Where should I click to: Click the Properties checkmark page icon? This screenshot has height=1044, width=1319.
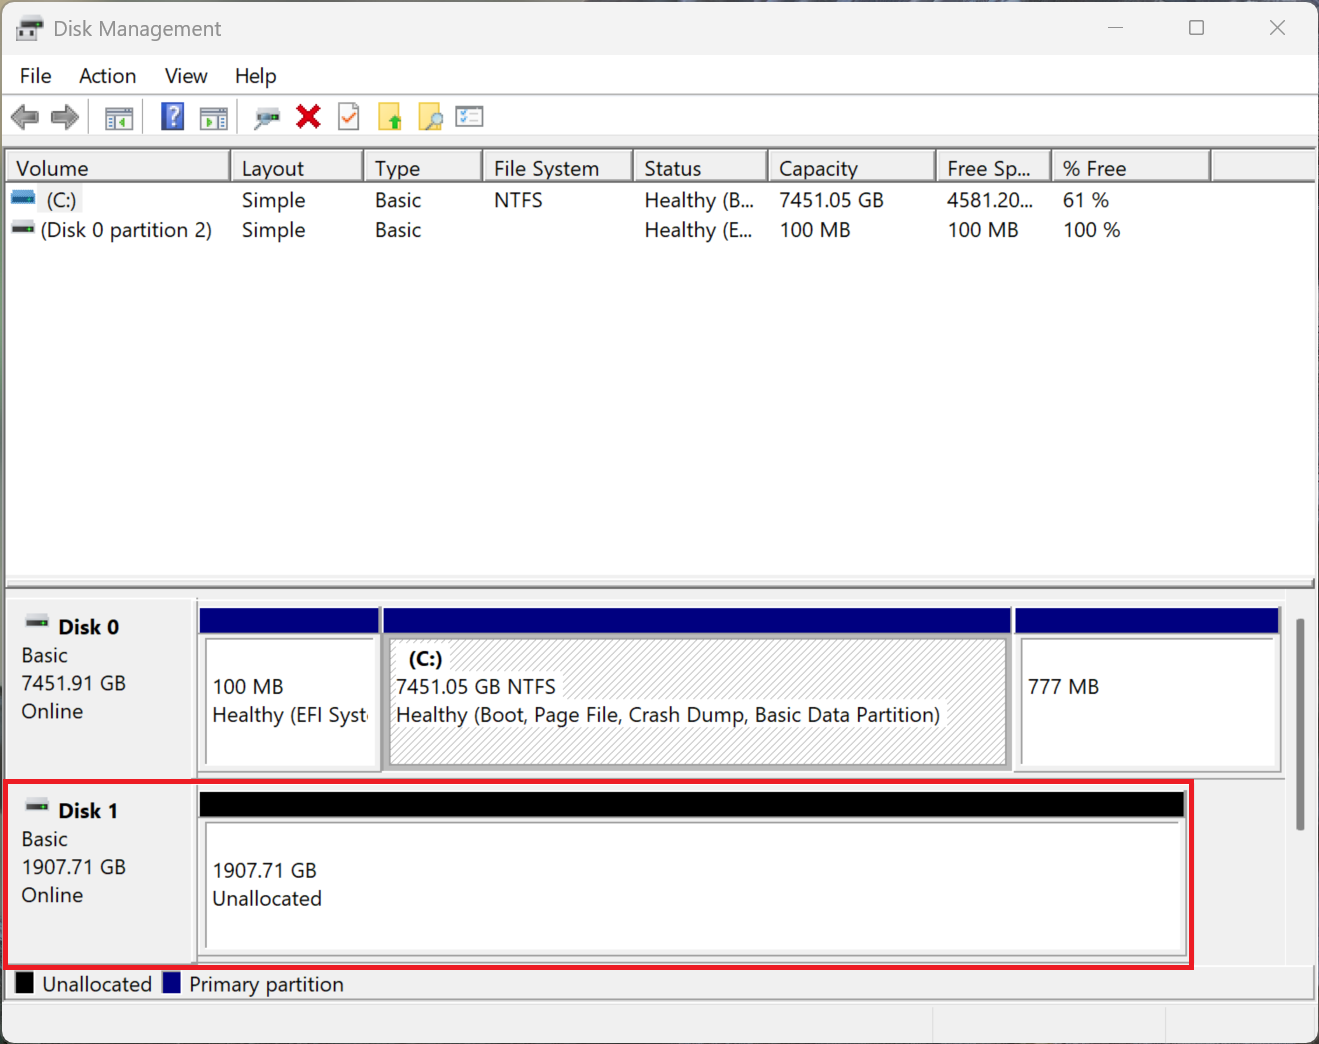click(349, 117)
